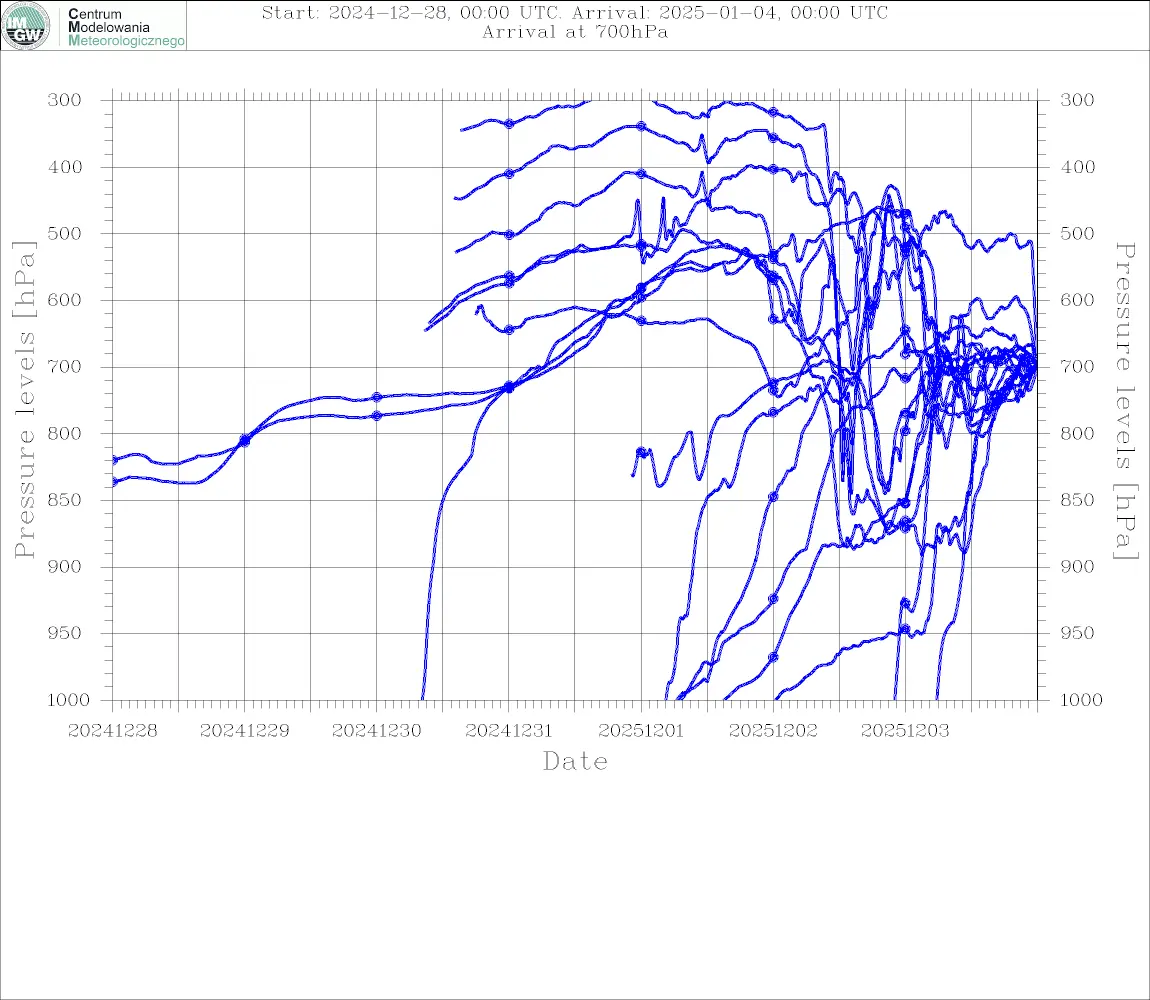Click the 'Date' x-axis title
This screenshot has width=1150, height=1000.
[575, 762]
